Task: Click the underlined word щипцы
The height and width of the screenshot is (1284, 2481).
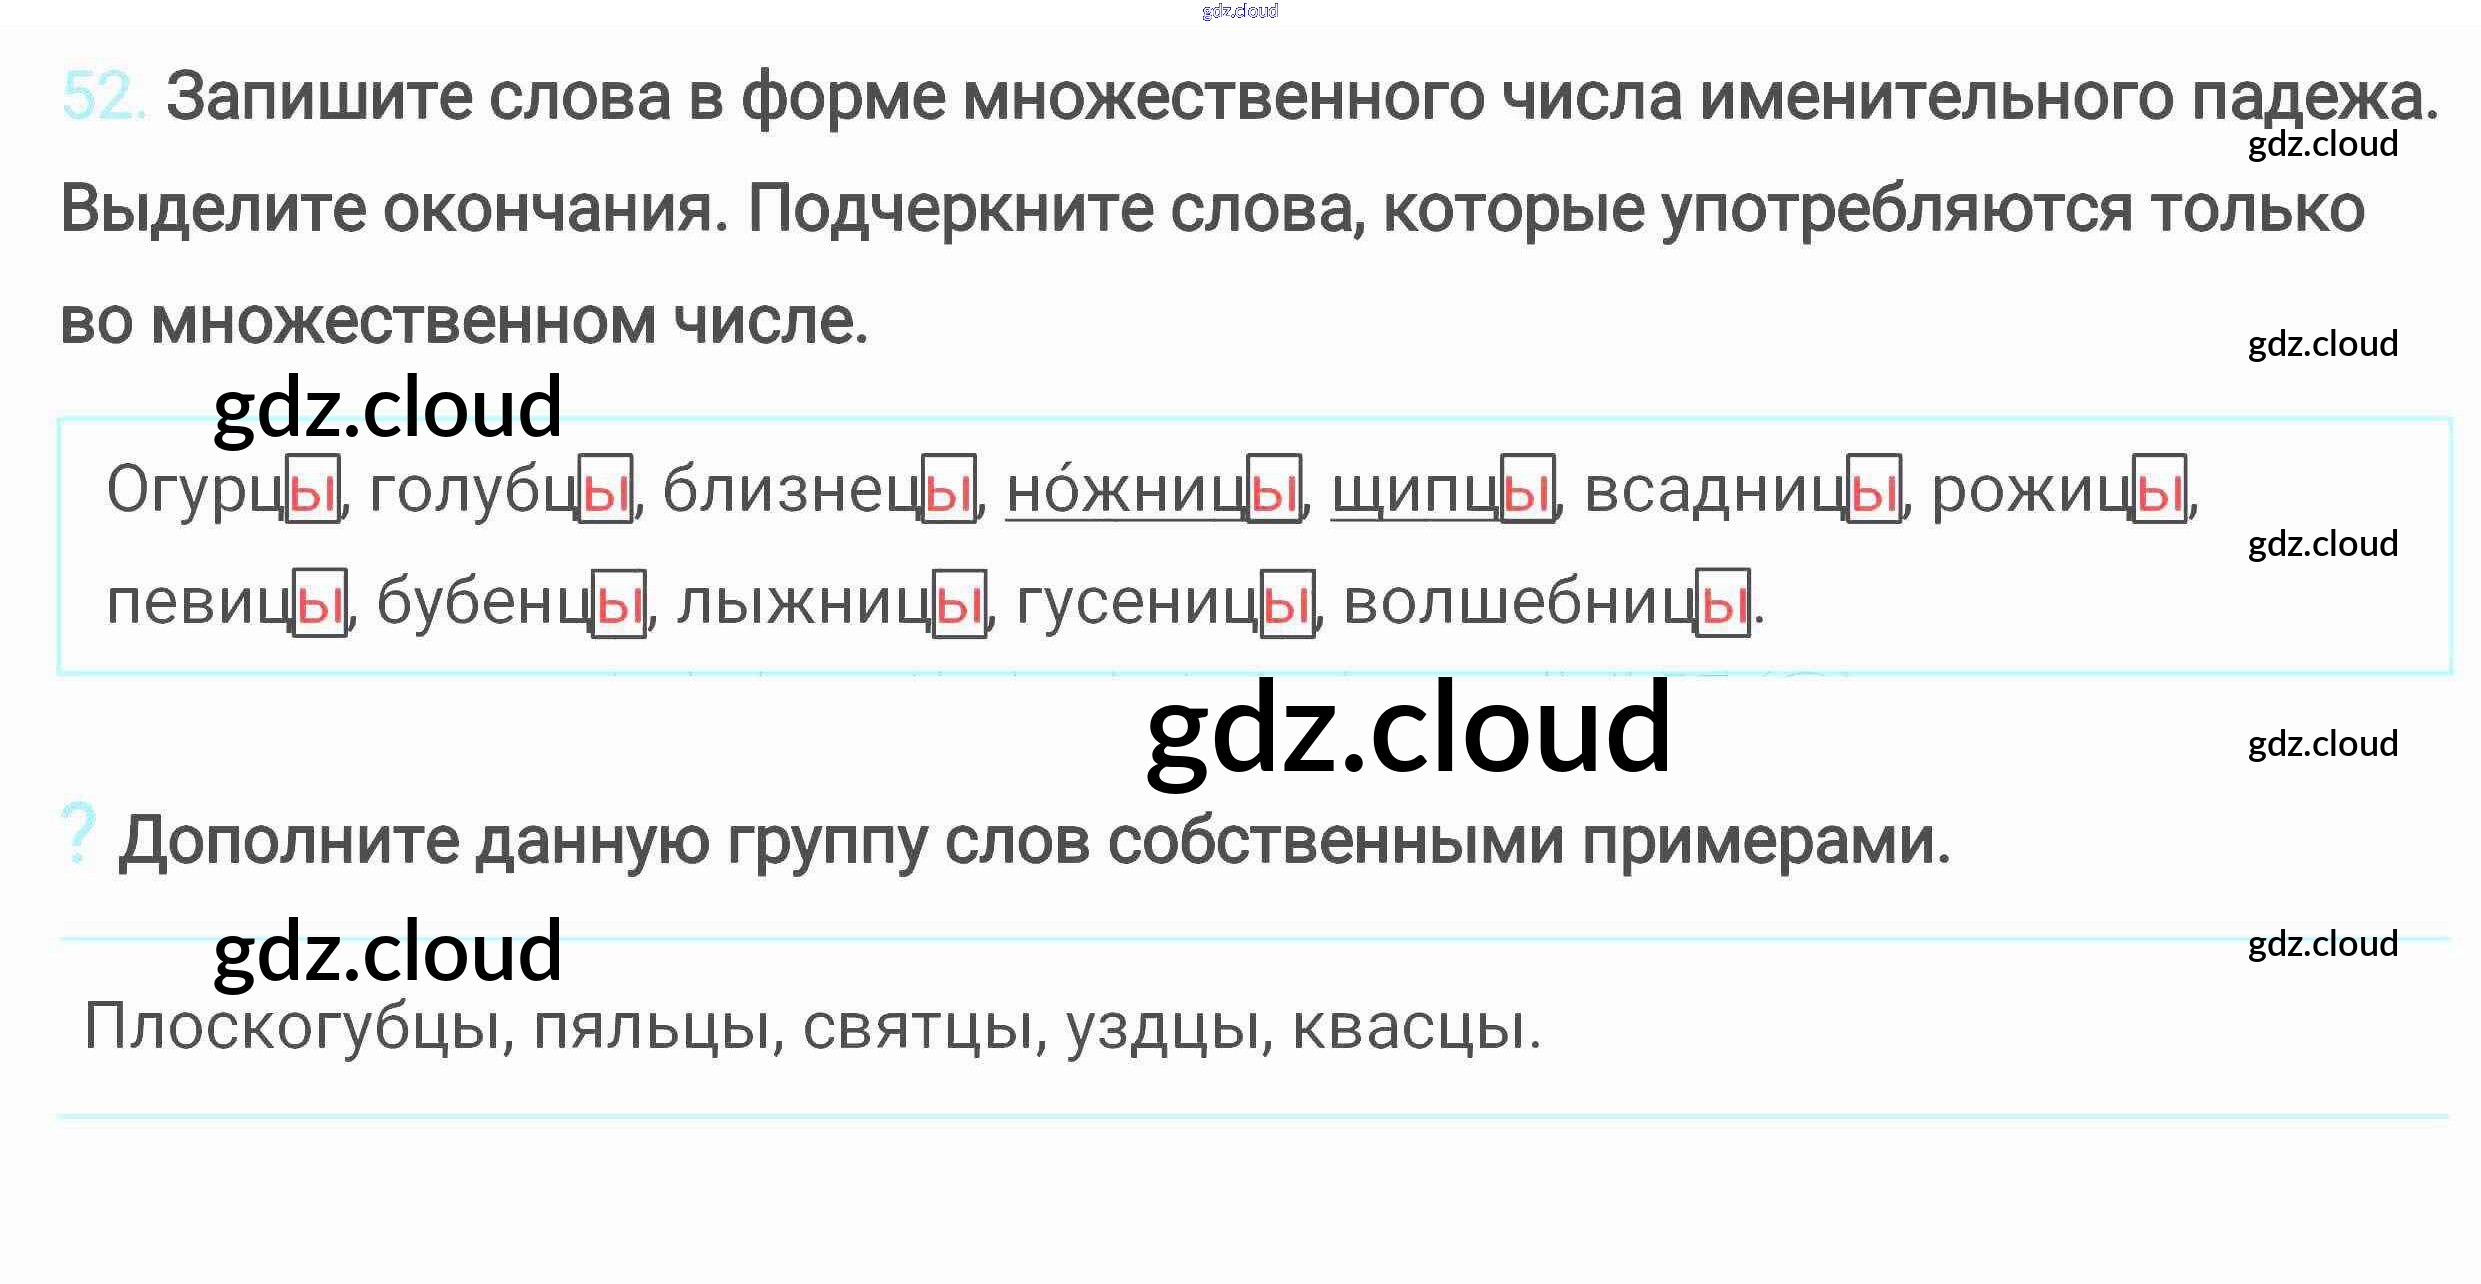Action: (x=1442, y=490)
